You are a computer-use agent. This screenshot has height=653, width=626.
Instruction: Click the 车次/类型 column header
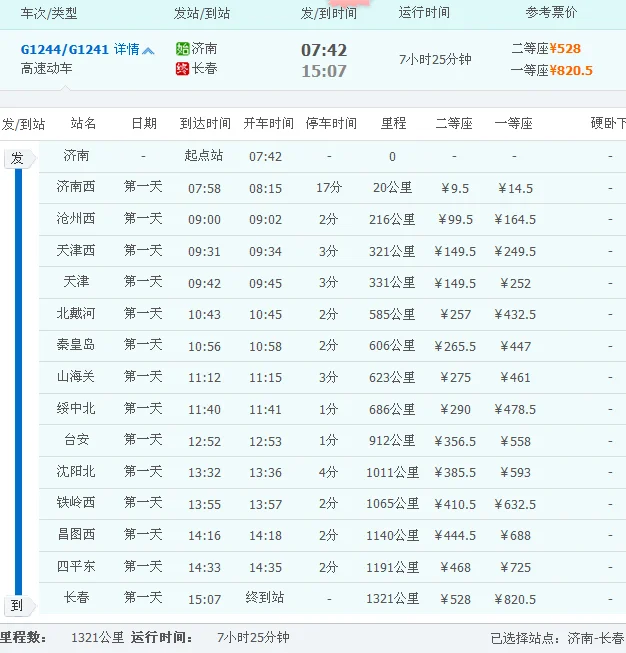49,13
